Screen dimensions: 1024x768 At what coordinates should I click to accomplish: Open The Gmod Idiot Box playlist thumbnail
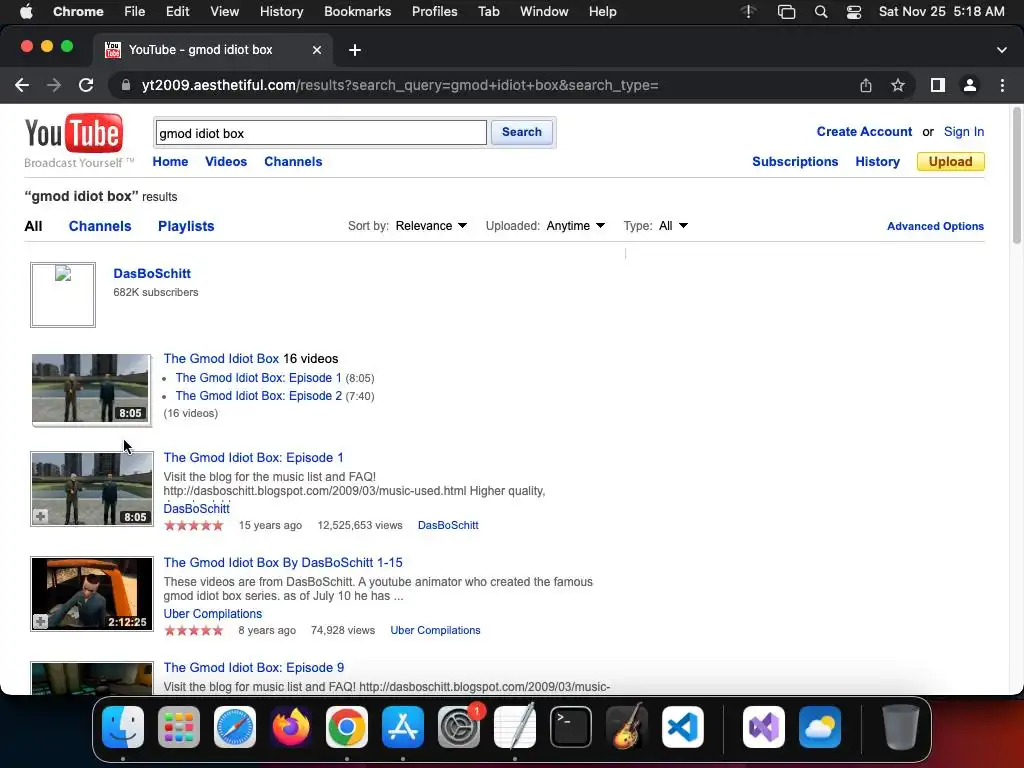tap(91, 389)
